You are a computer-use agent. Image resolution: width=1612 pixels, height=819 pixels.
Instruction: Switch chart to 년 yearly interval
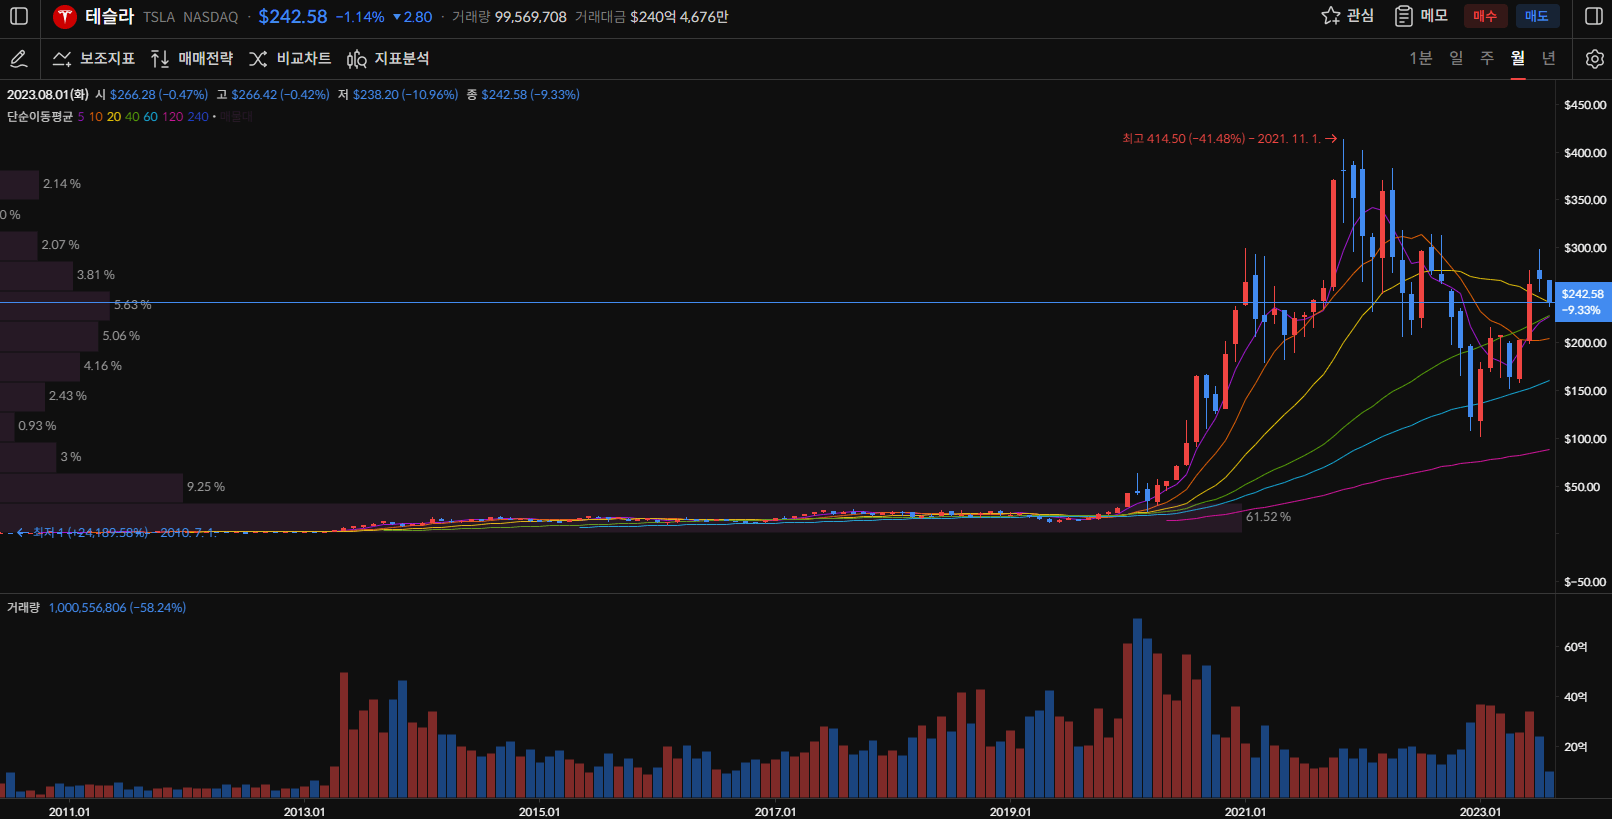coord(1549,58)
